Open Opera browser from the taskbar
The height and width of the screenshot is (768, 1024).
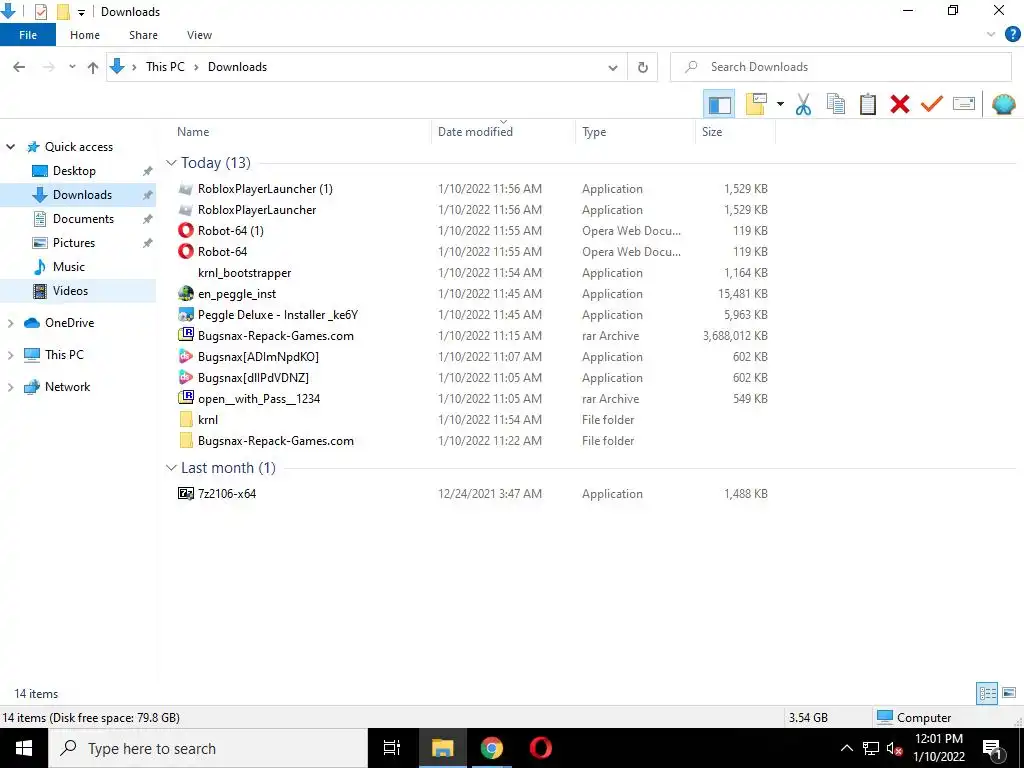[540, 748]
